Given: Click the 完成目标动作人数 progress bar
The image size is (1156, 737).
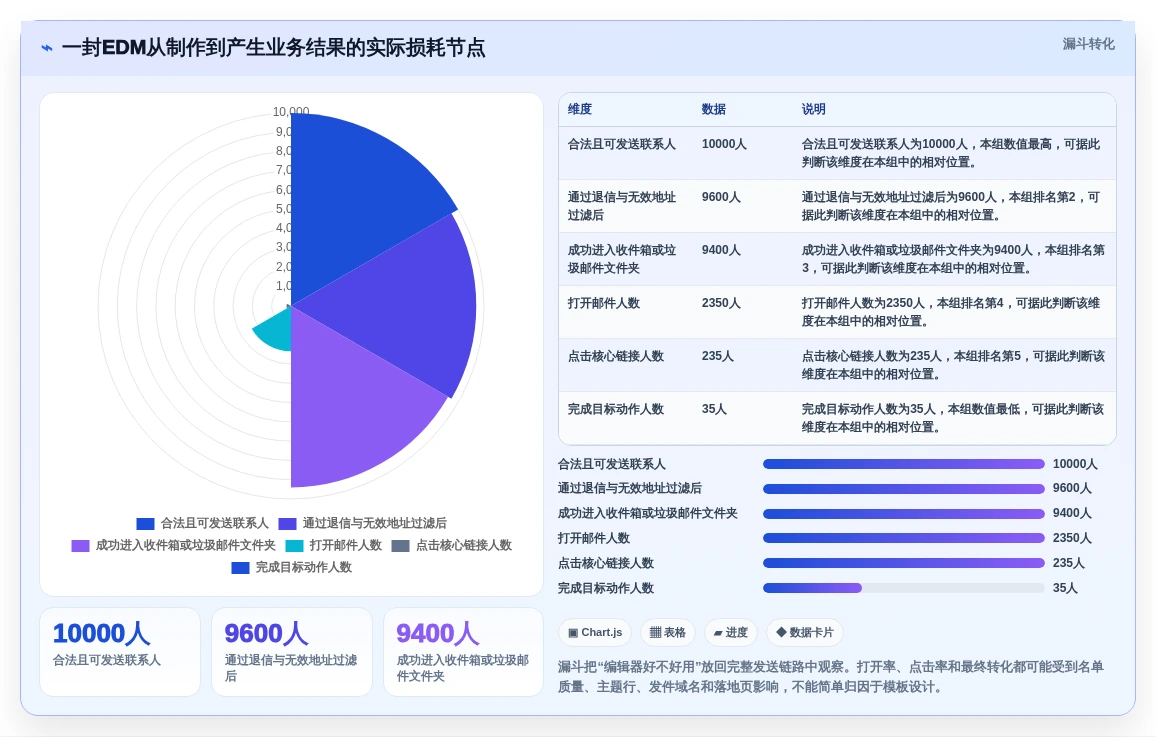Looking at the screenshot, I should [904, 588].
